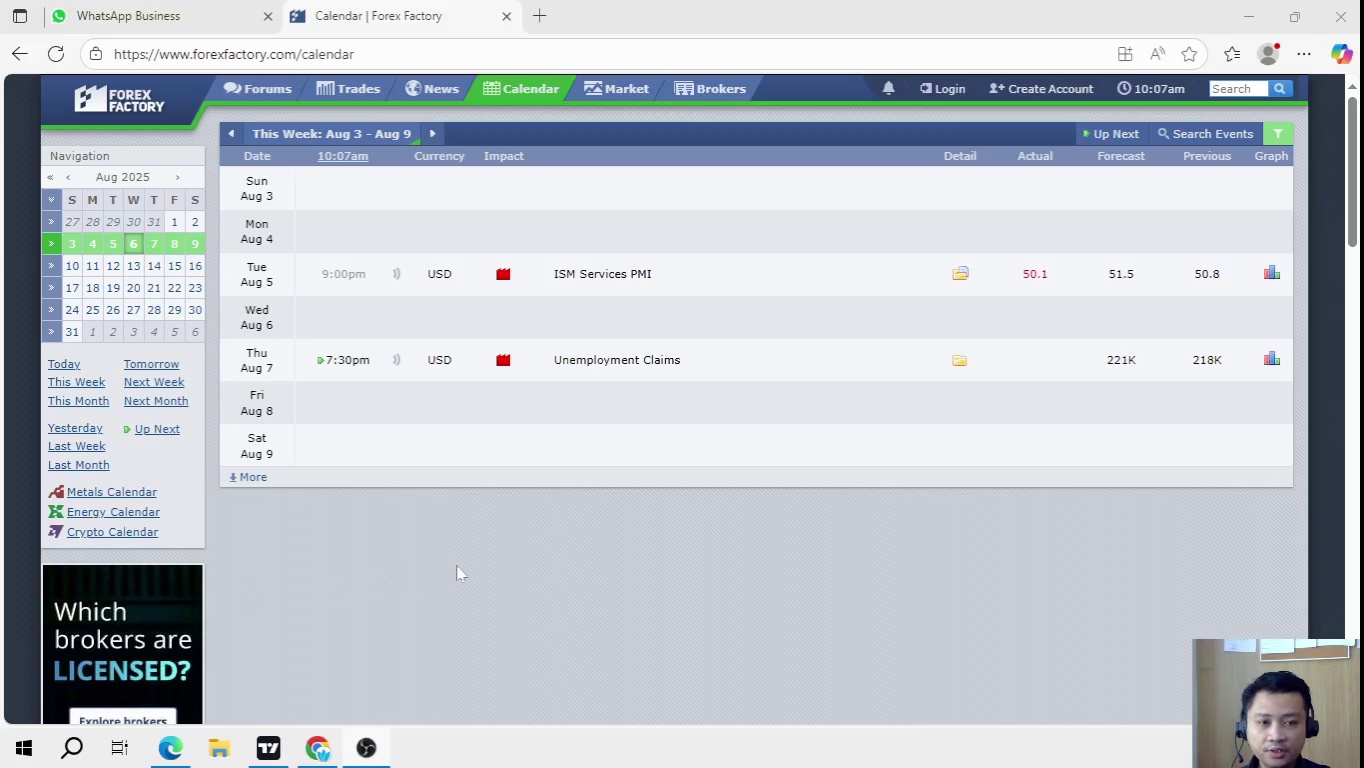Image resolution: width=1364 pixels, height=768 pixels.
Task: Click the Search input field
Action: [x=1238, y=89]
